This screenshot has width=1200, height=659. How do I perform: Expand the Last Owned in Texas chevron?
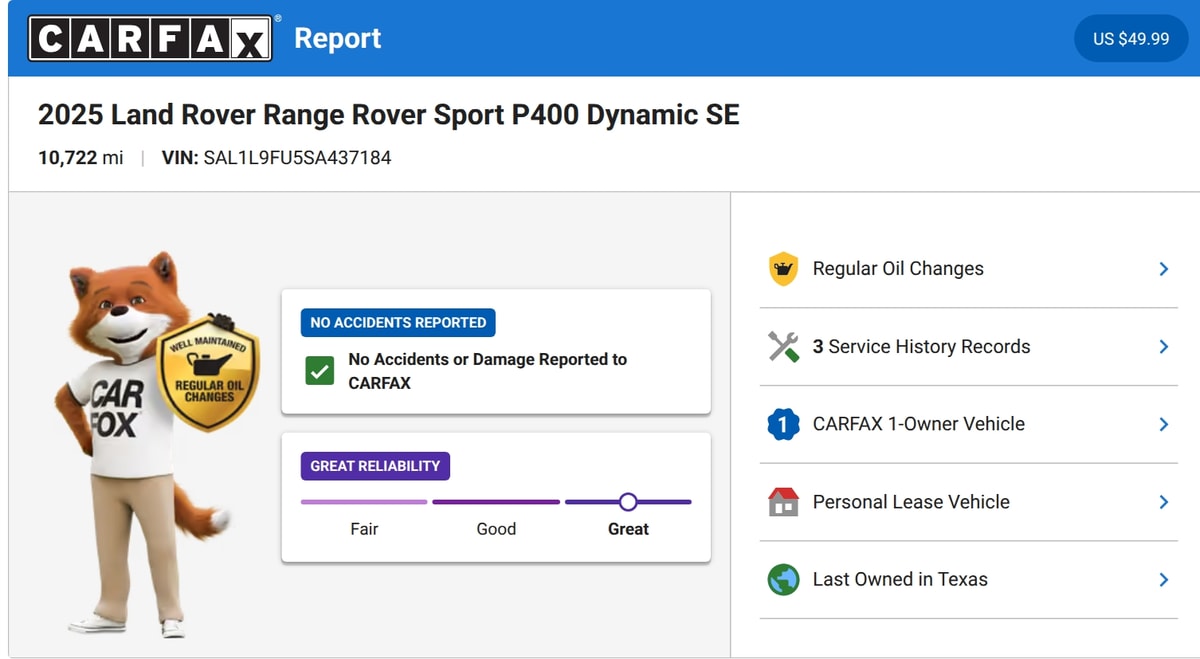1163,579
